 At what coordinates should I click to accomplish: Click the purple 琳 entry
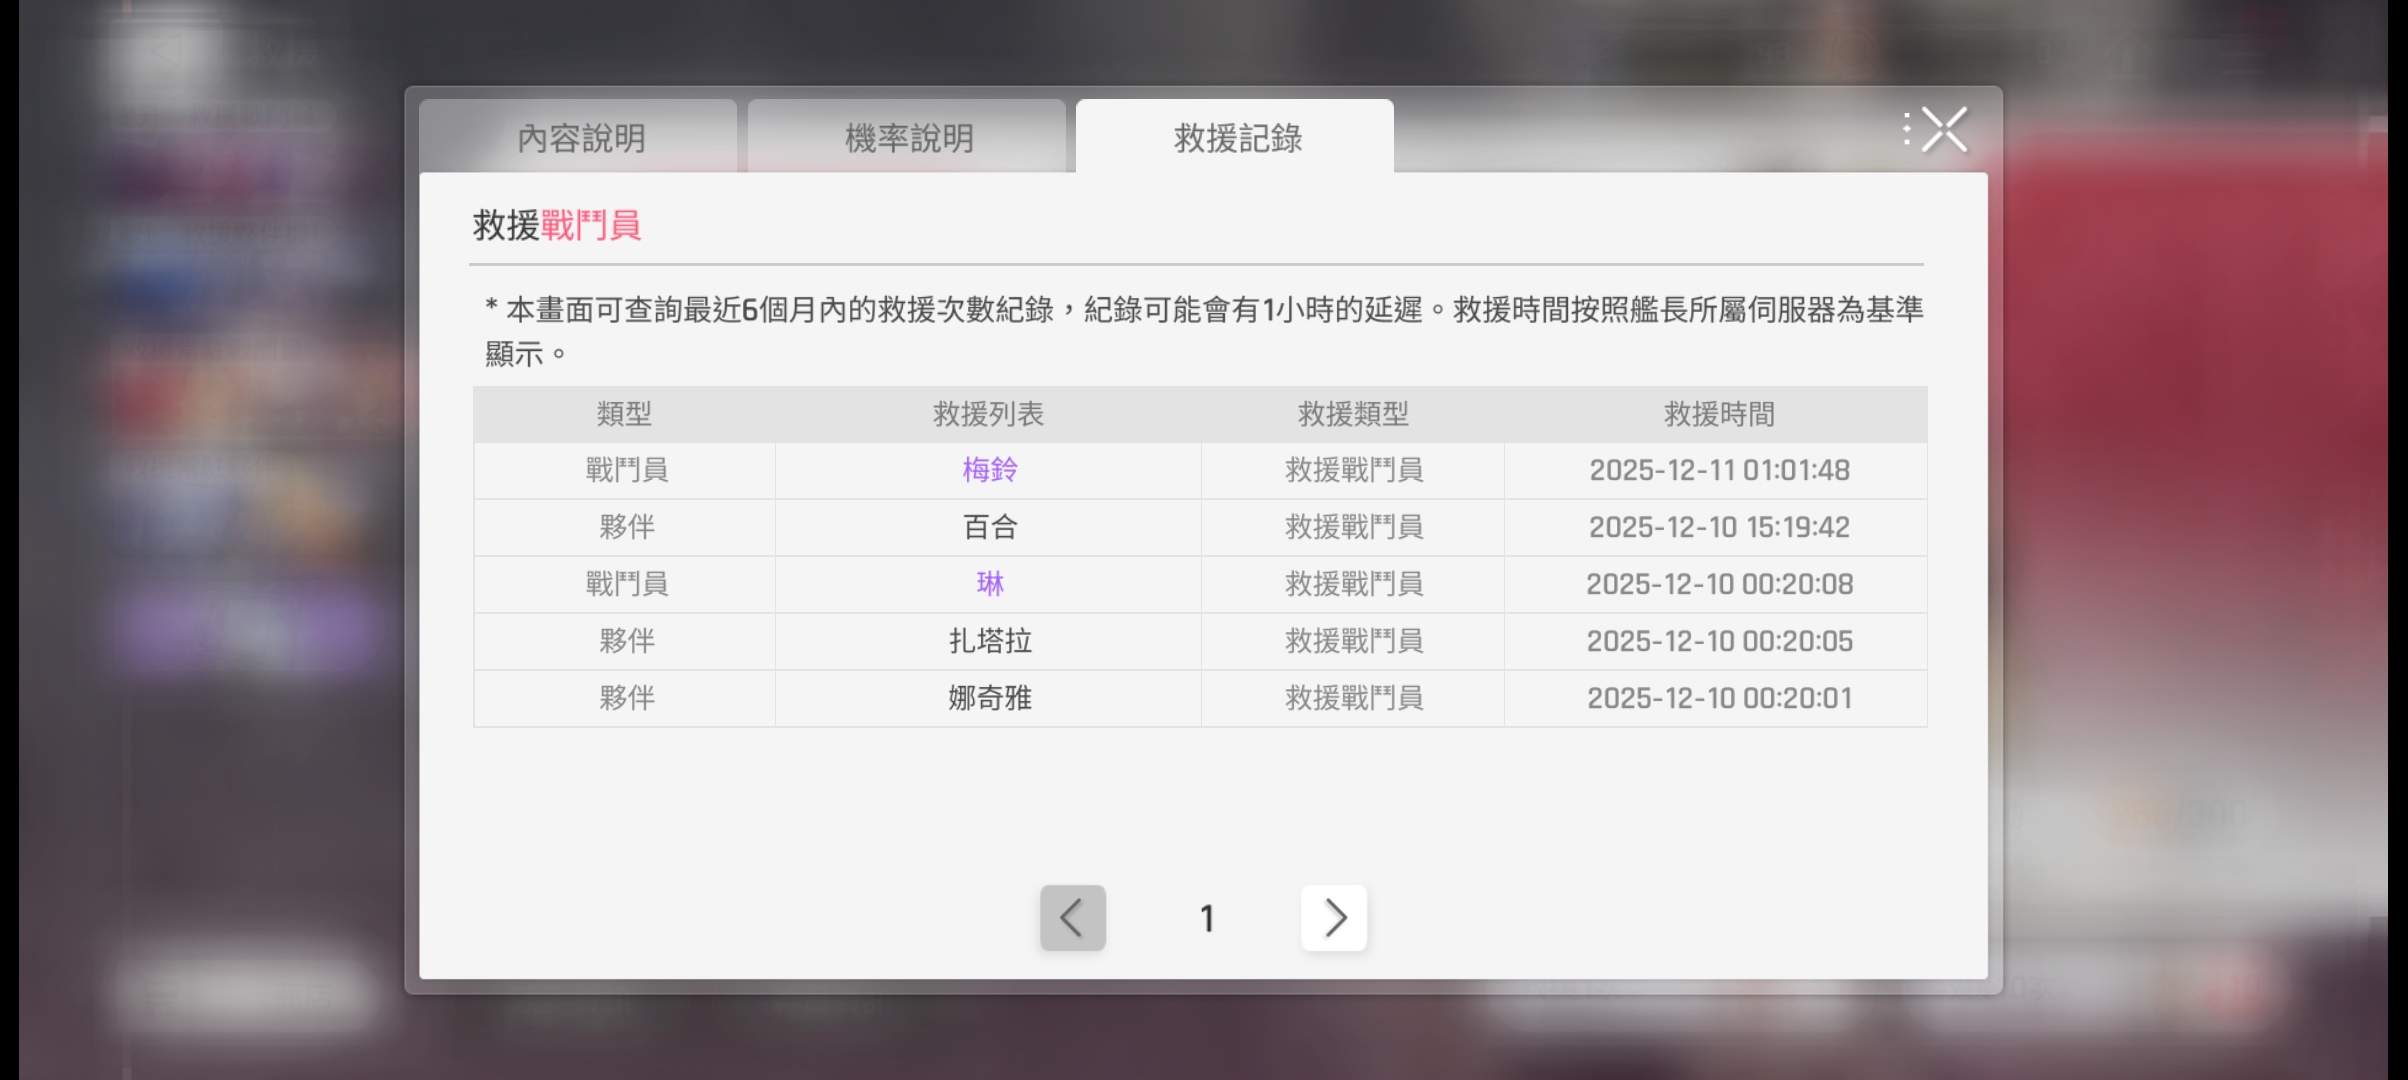click(989, 584)
